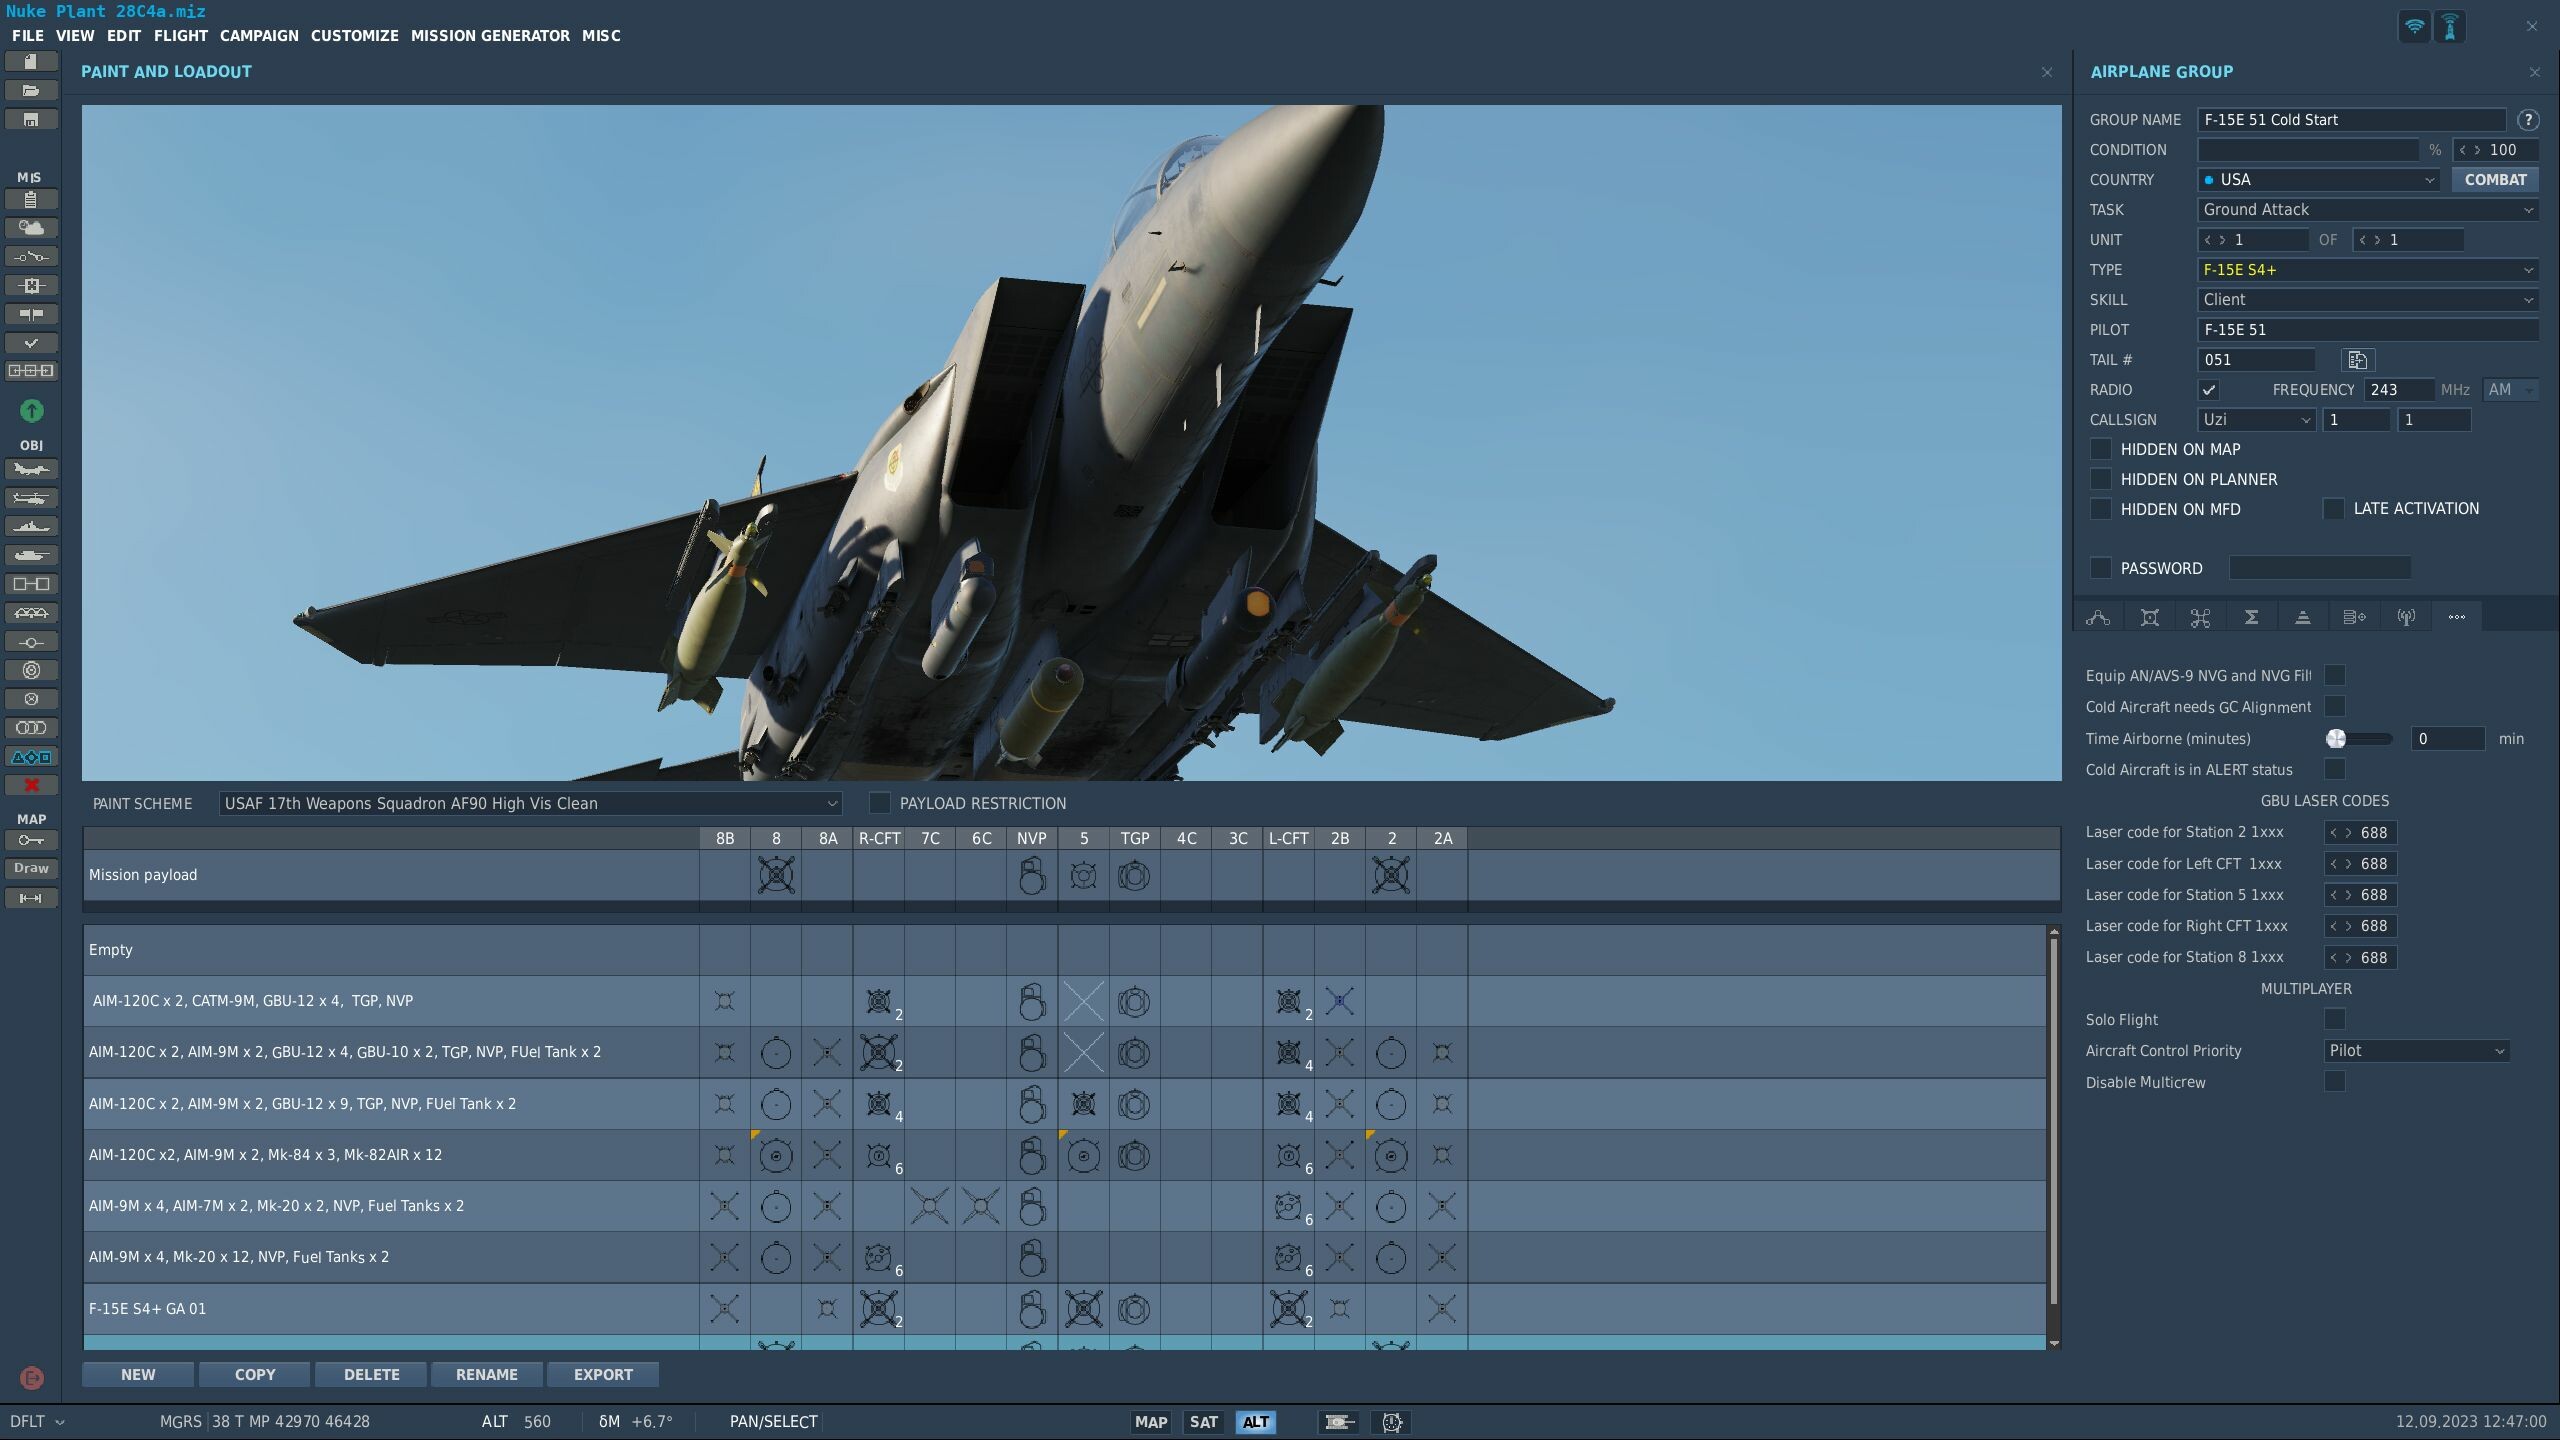The height and width of the screenshot is (1440, 2560).
Task: Click the antenna tower icon in title bar
Action: 2450,27
